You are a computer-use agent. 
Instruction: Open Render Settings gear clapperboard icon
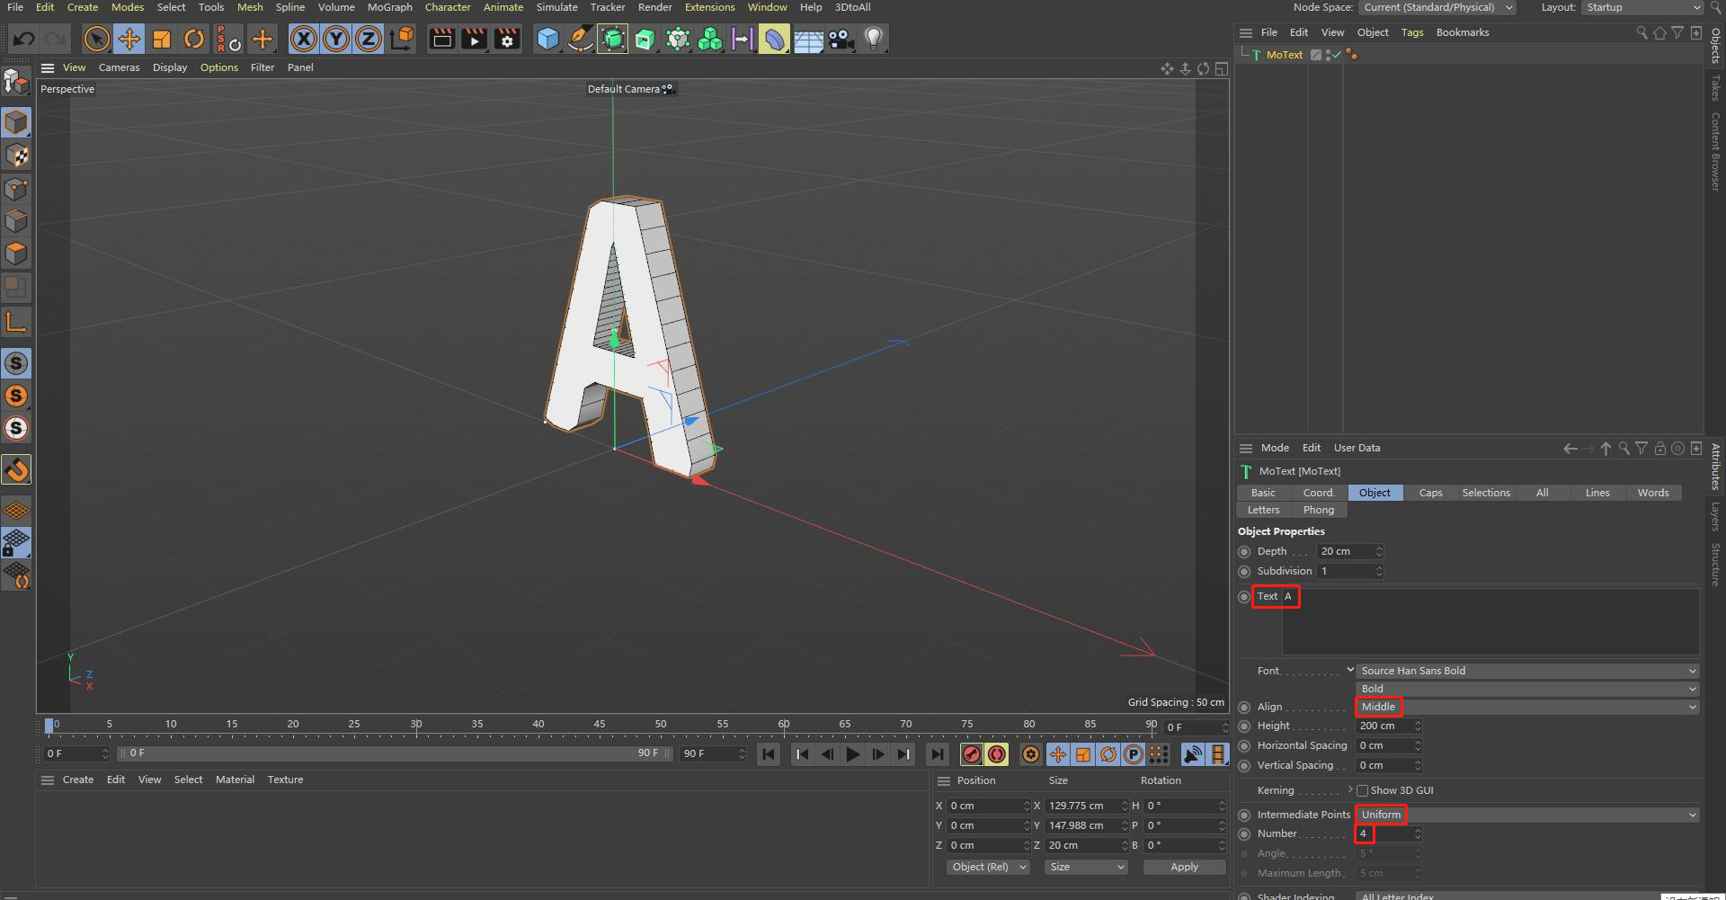507,39
